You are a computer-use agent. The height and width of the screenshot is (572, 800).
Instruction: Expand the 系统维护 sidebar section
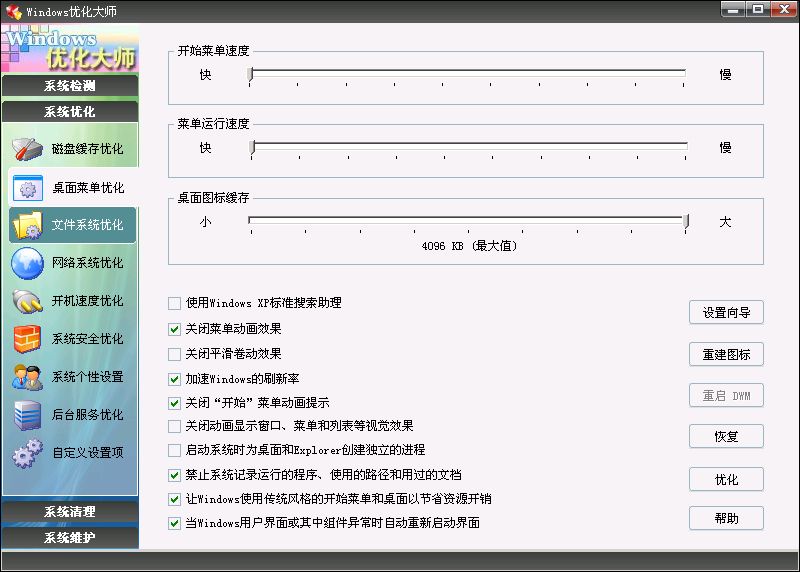(70, 537)
